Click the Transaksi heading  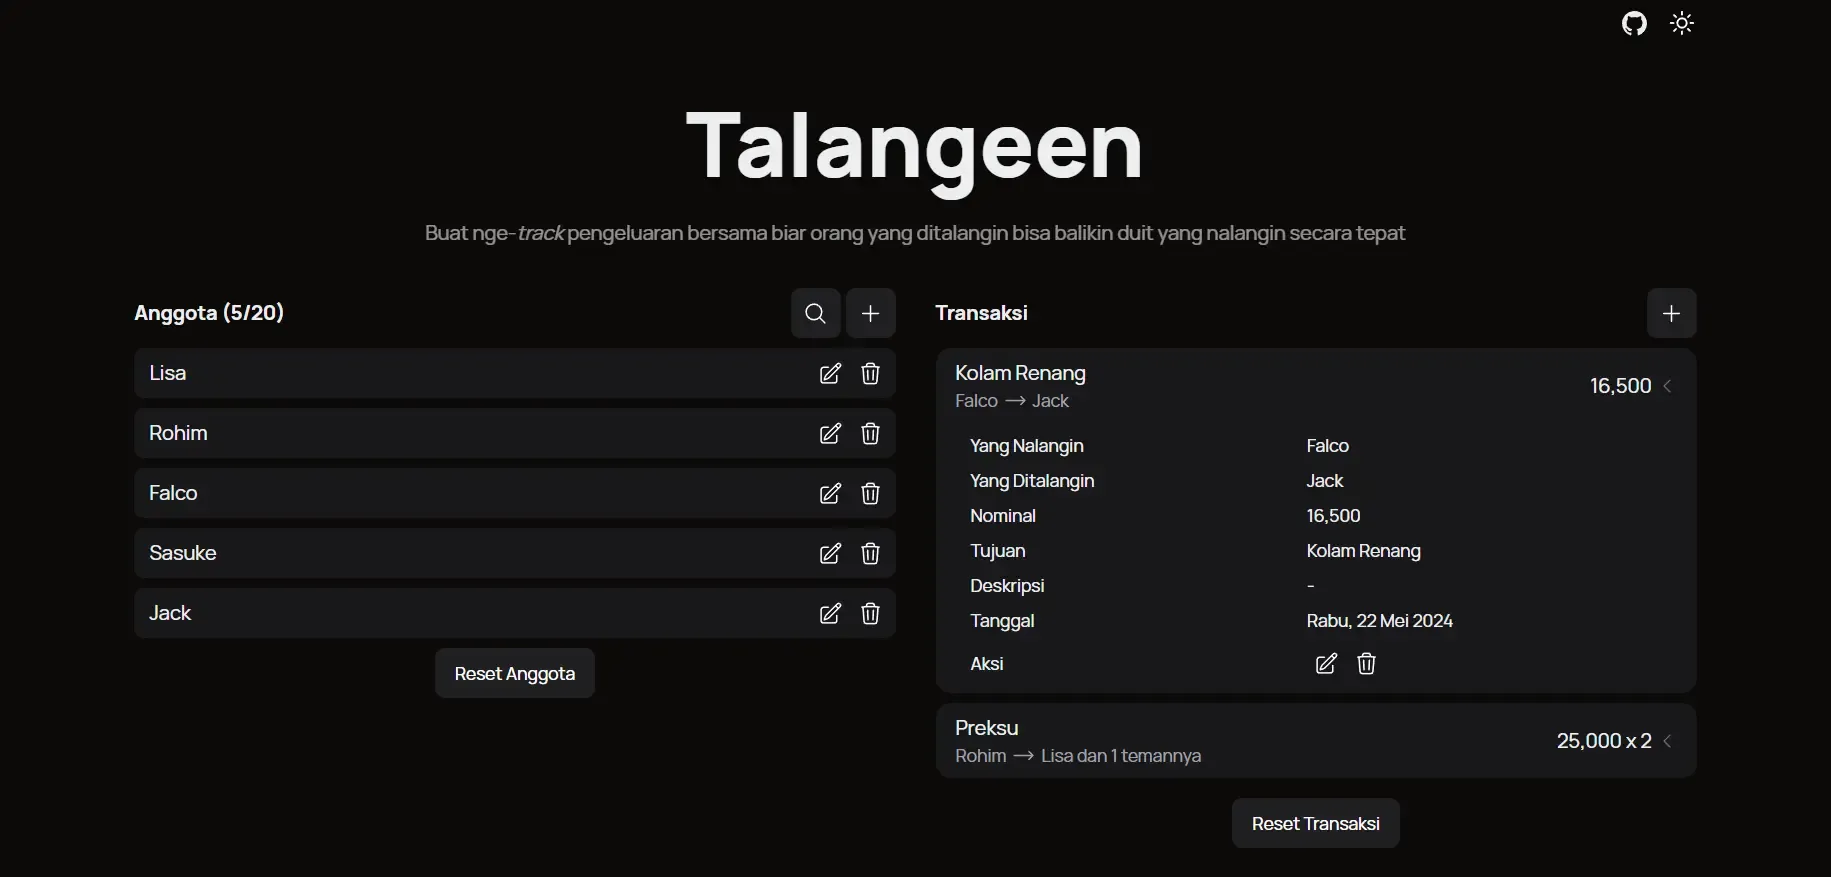(x=981, y=313)
